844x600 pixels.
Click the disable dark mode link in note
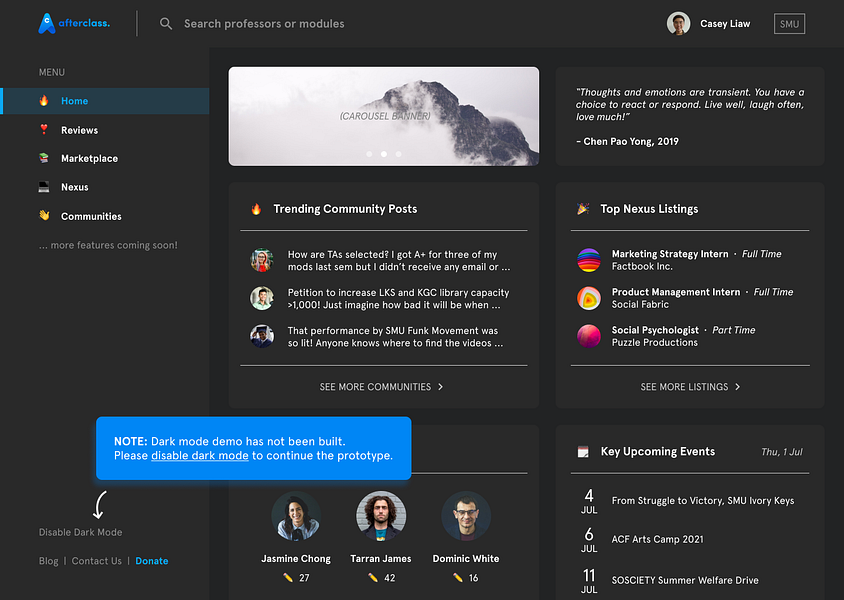pyautogui.click(x=200, y=456)
